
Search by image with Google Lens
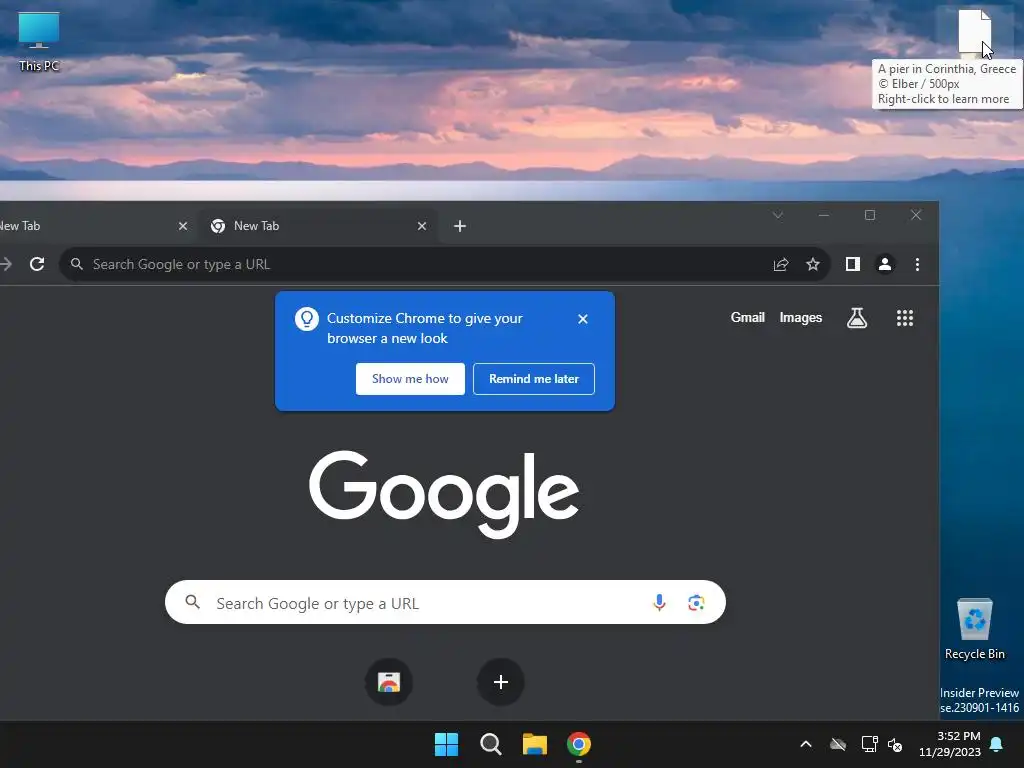pos(696,602)
